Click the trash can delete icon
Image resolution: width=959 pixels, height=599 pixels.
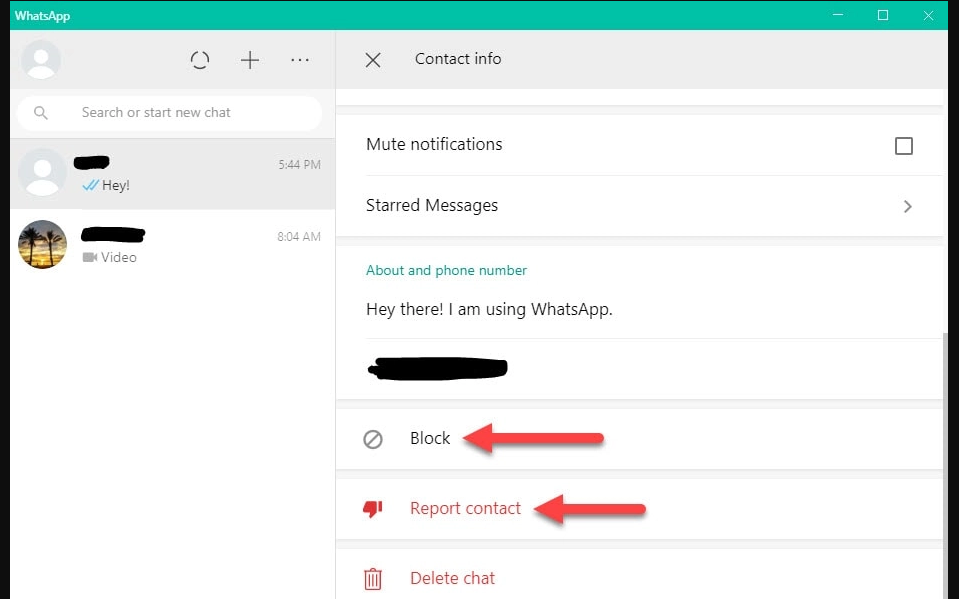pos(373,578)
